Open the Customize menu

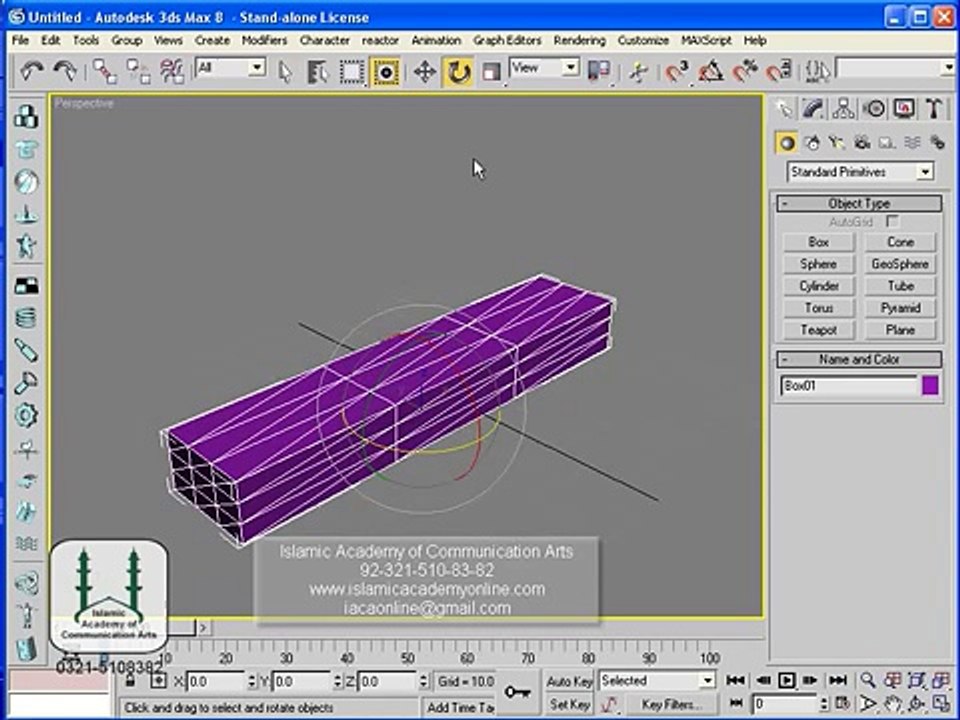(x=643, y=40)
